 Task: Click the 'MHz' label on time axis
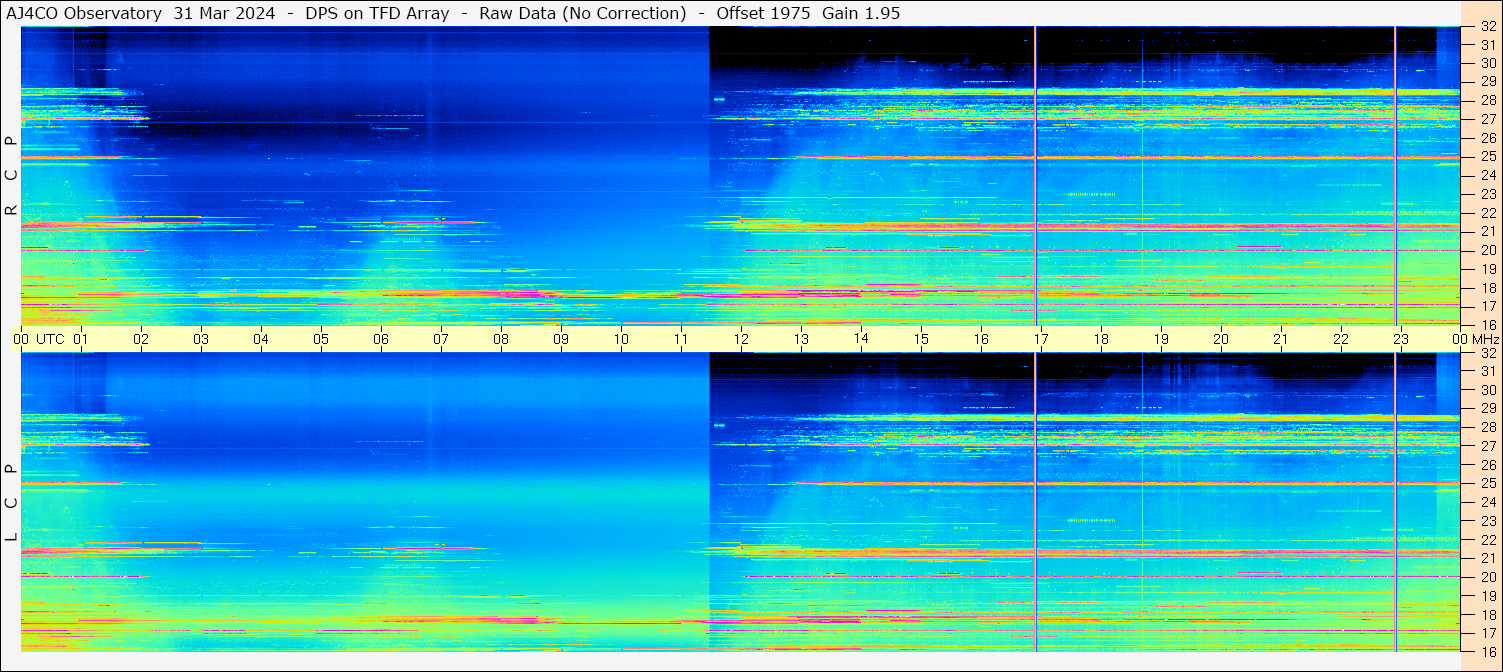tap(1485, 339)
